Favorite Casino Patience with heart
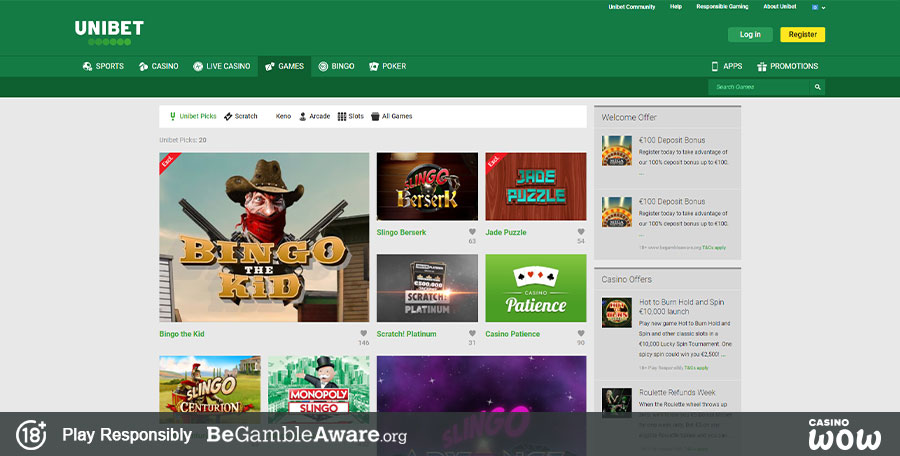 click(x=581, y=333)
